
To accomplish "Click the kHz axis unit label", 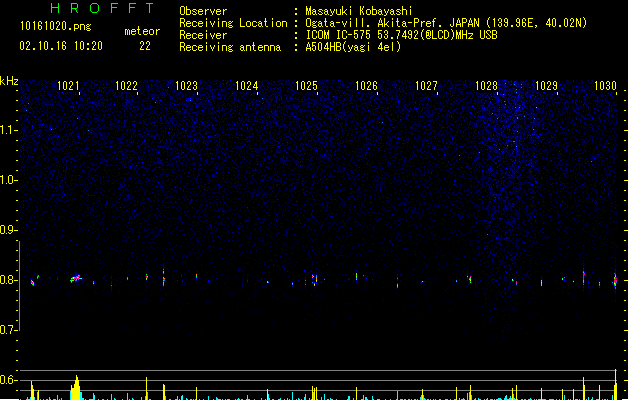I will click(9, 81).
